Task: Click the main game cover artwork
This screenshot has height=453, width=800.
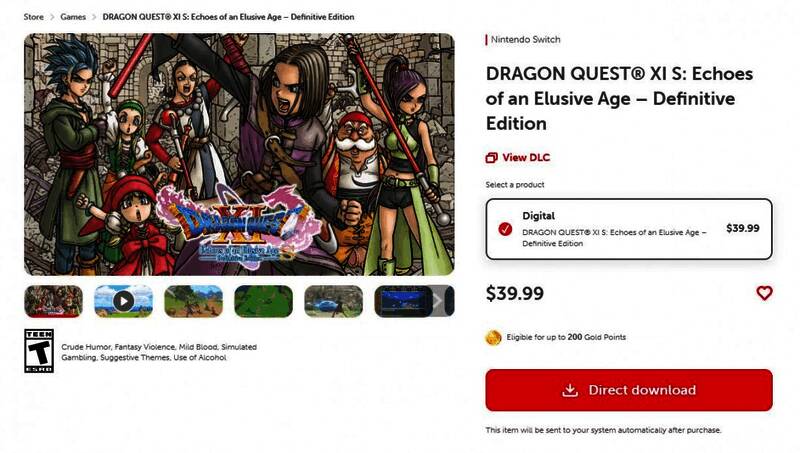Action: pyautogui.click(x=239, y=155)
